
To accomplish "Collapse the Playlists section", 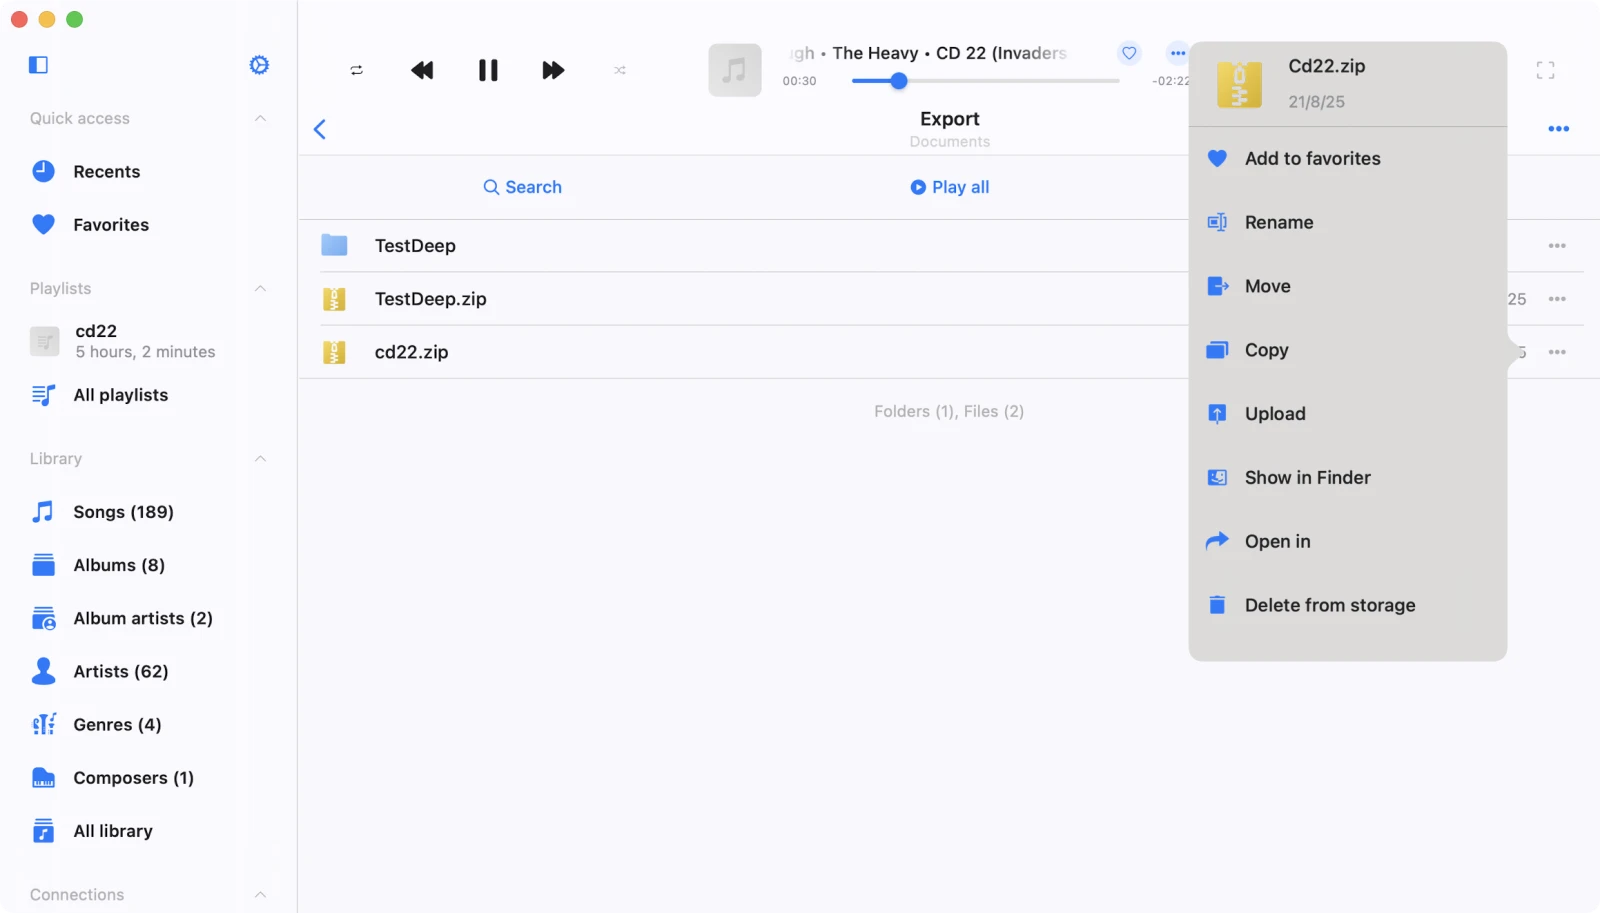I will pyautogui.click(x=260, y=288).
